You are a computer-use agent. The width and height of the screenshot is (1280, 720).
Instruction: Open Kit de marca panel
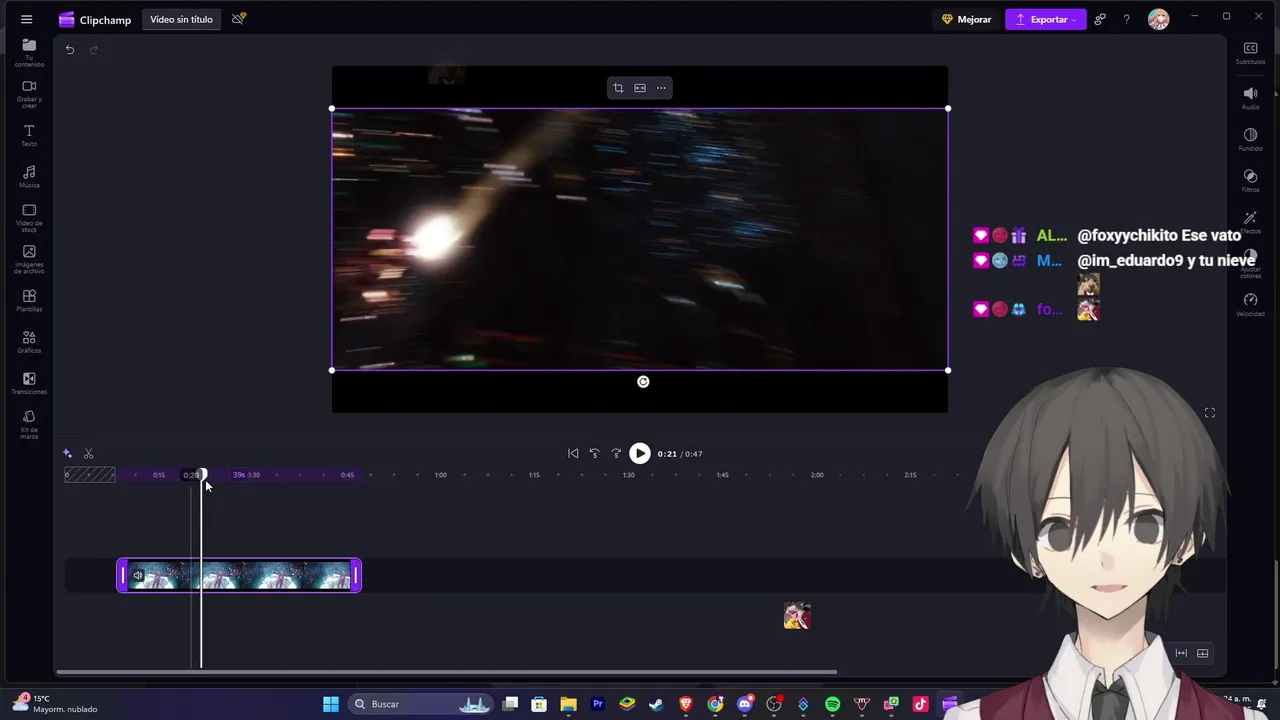(x=29, y=425)
